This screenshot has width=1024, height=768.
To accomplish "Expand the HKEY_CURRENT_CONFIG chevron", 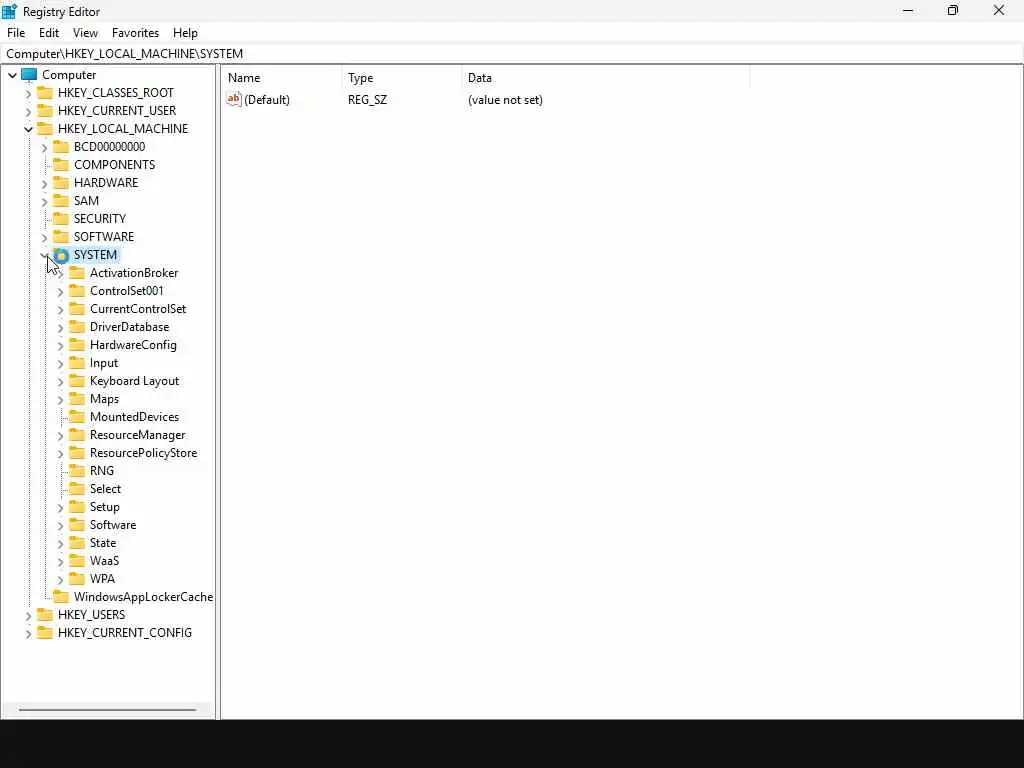I will coord(28,633).
